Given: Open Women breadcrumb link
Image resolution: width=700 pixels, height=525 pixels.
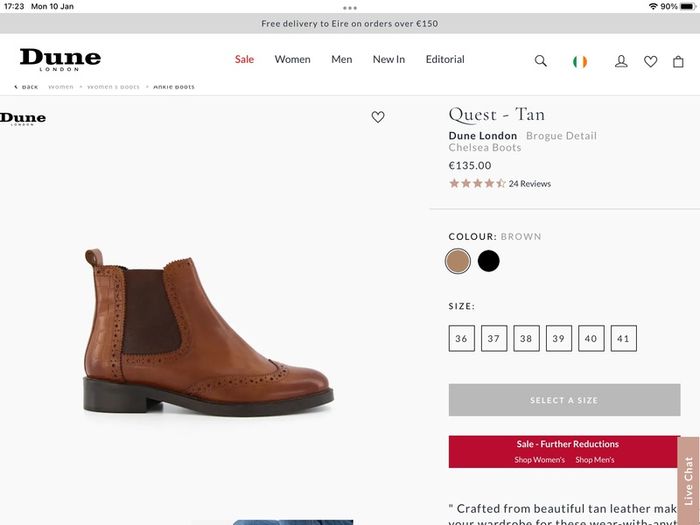Looking at the screenshot, I should [x=61, y=87].
